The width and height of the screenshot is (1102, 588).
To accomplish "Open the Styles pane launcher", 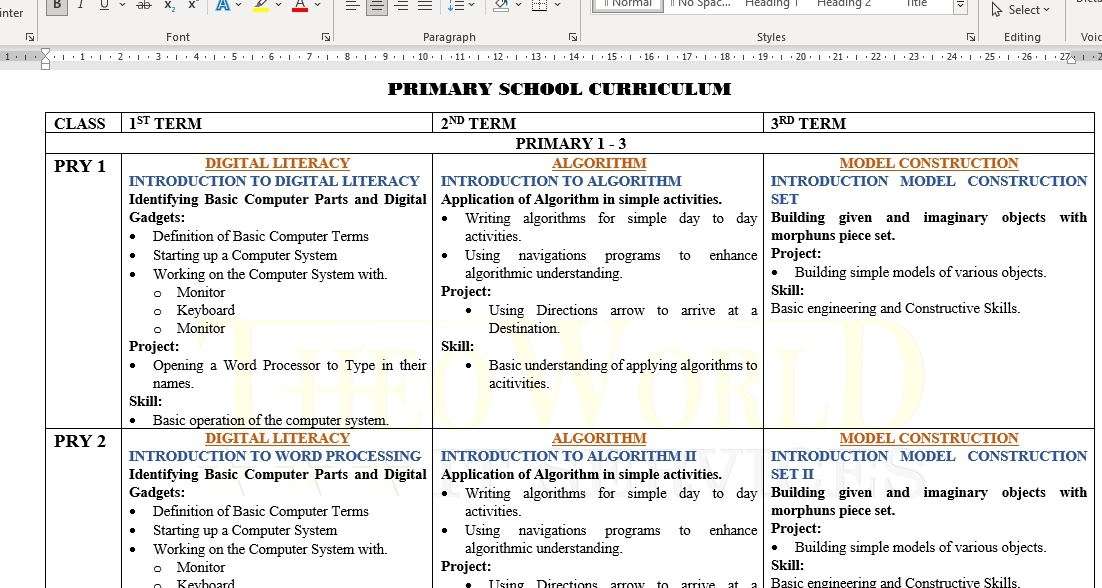I will [x=971, y=37].
